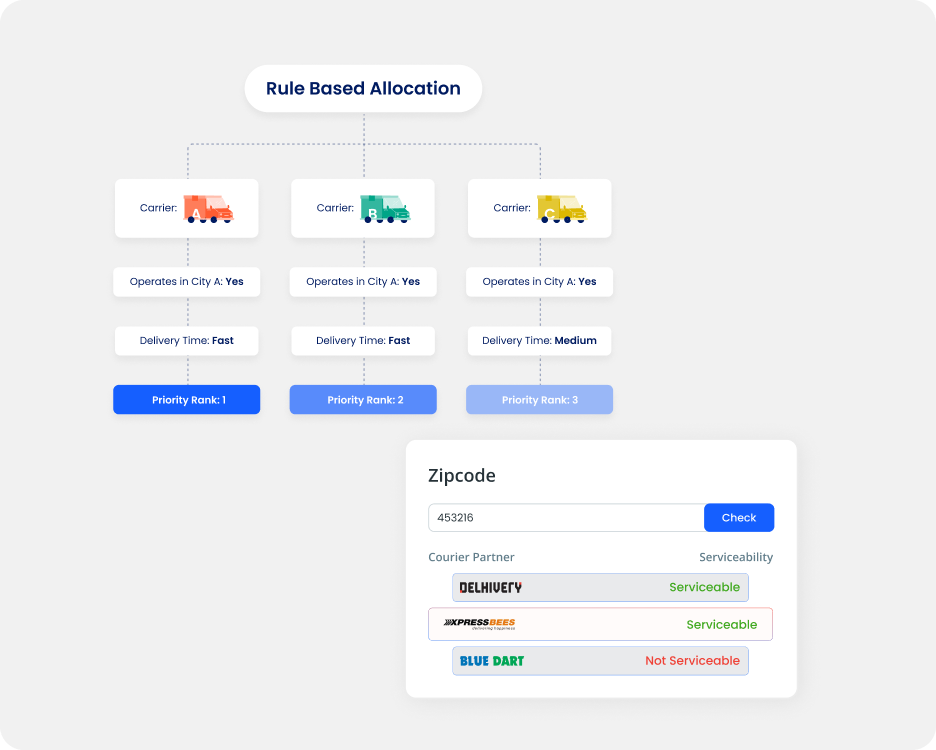Click the Rule Based Allocation header node
936x750 pixels.
(x=363, y=88)
